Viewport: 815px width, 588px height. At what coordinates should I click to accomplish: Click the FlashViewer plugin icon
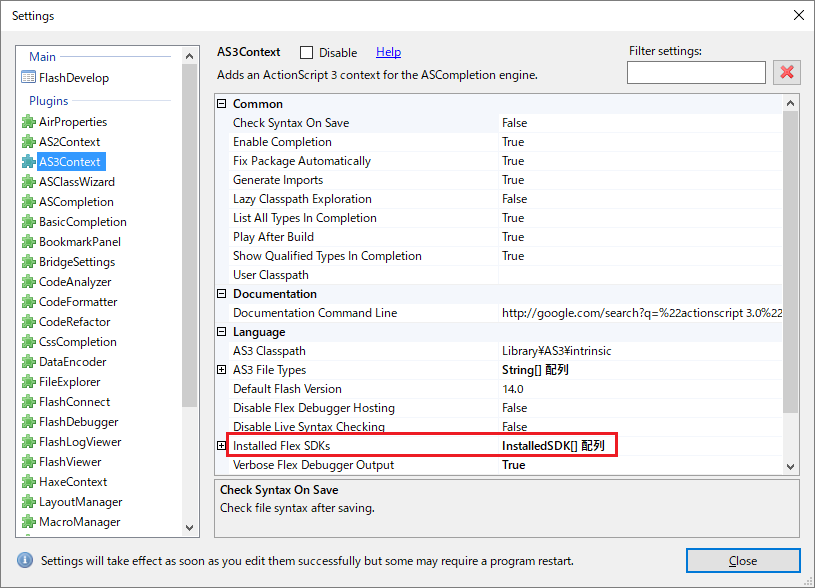point(29,462)
